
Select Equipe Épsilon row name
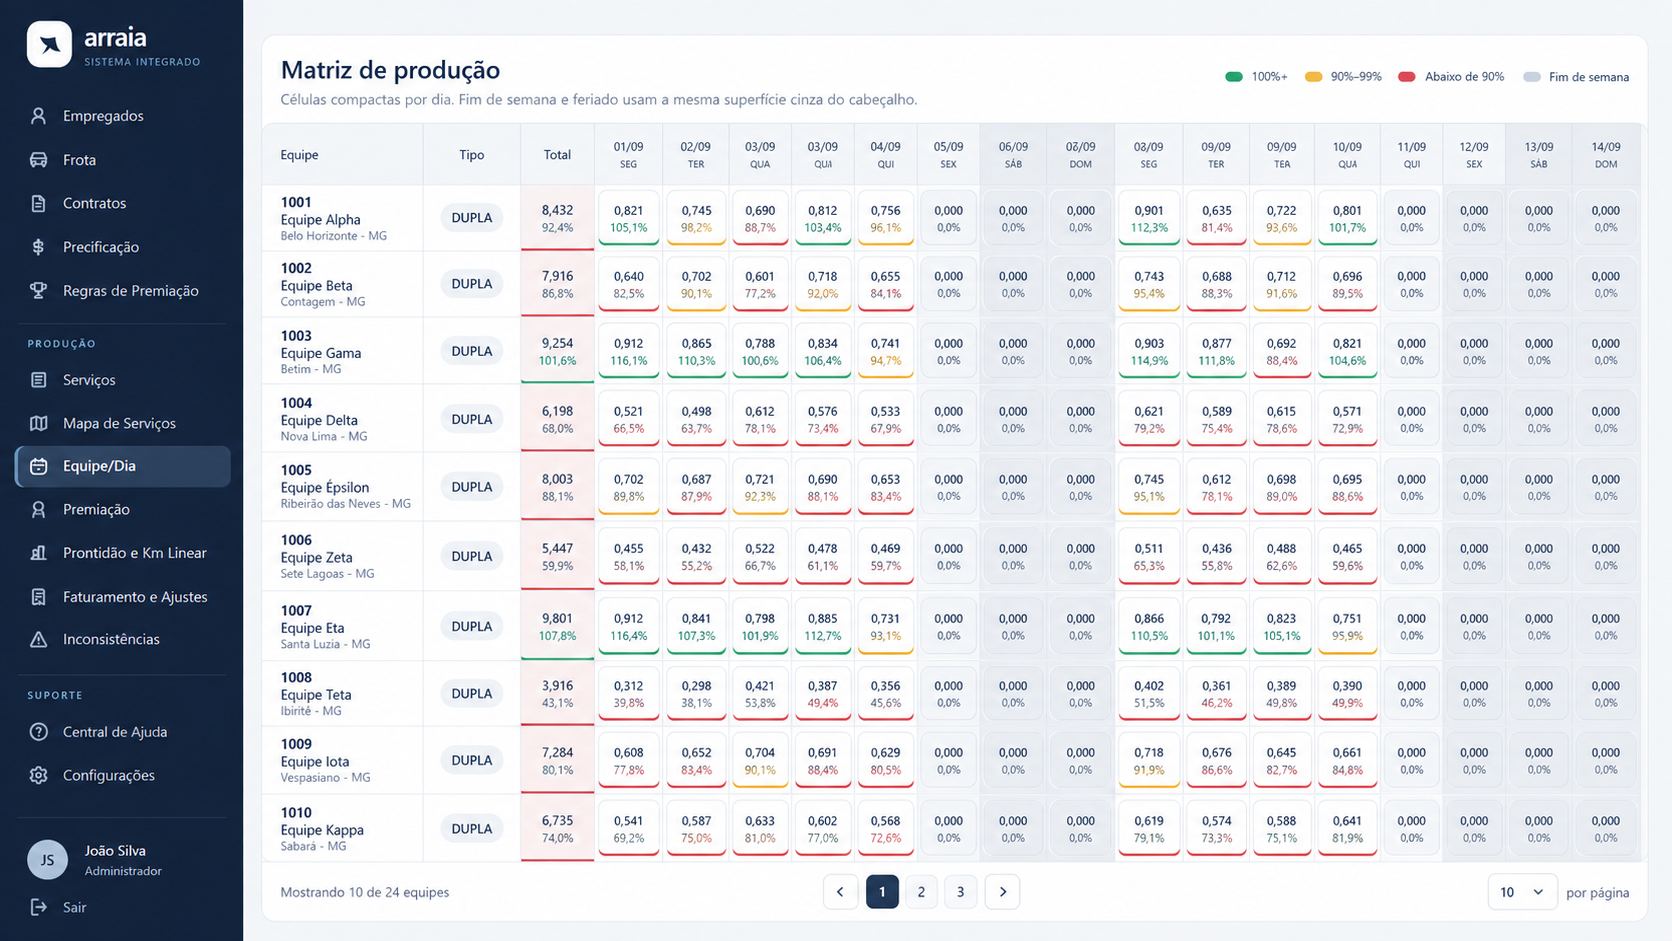[325, 488]
